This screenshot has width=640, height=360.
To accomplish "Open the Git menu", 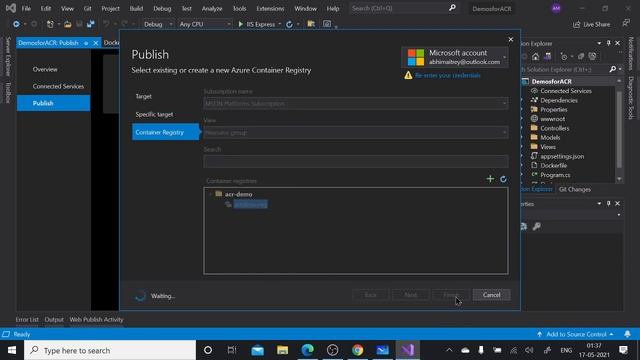I will (x=87, y=8).
